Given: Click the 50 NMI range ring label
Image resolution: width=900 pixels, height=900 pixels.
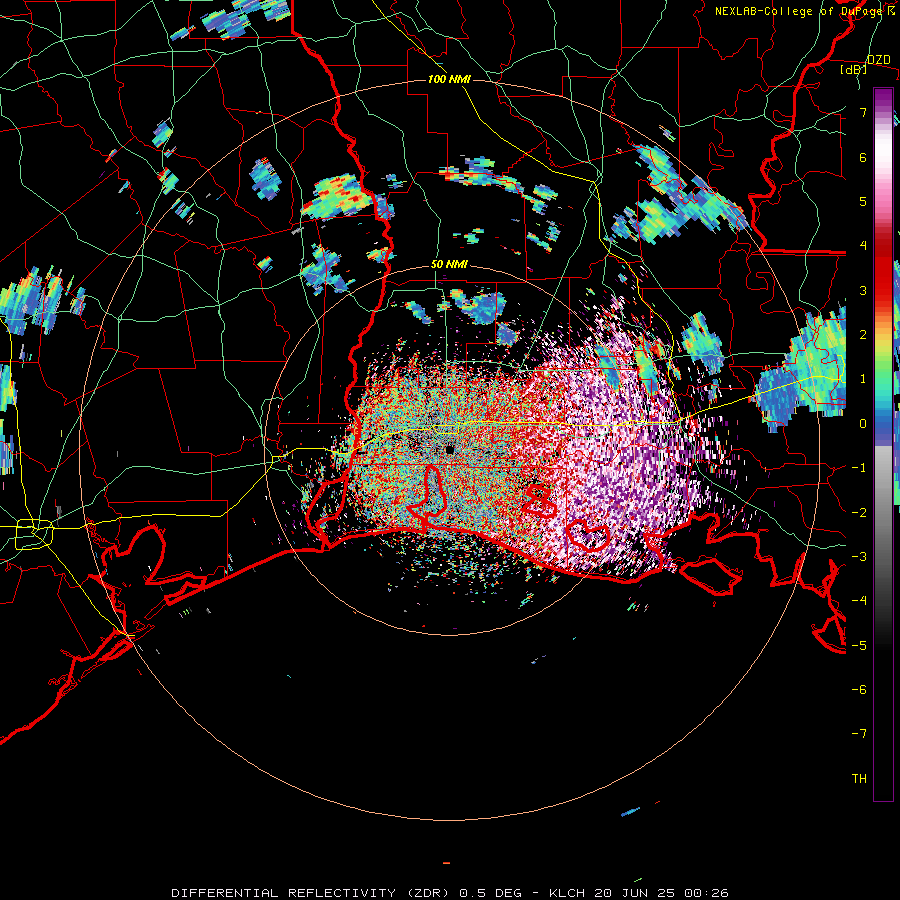Looking at the screenshot, I should click(x=449, y=265).
